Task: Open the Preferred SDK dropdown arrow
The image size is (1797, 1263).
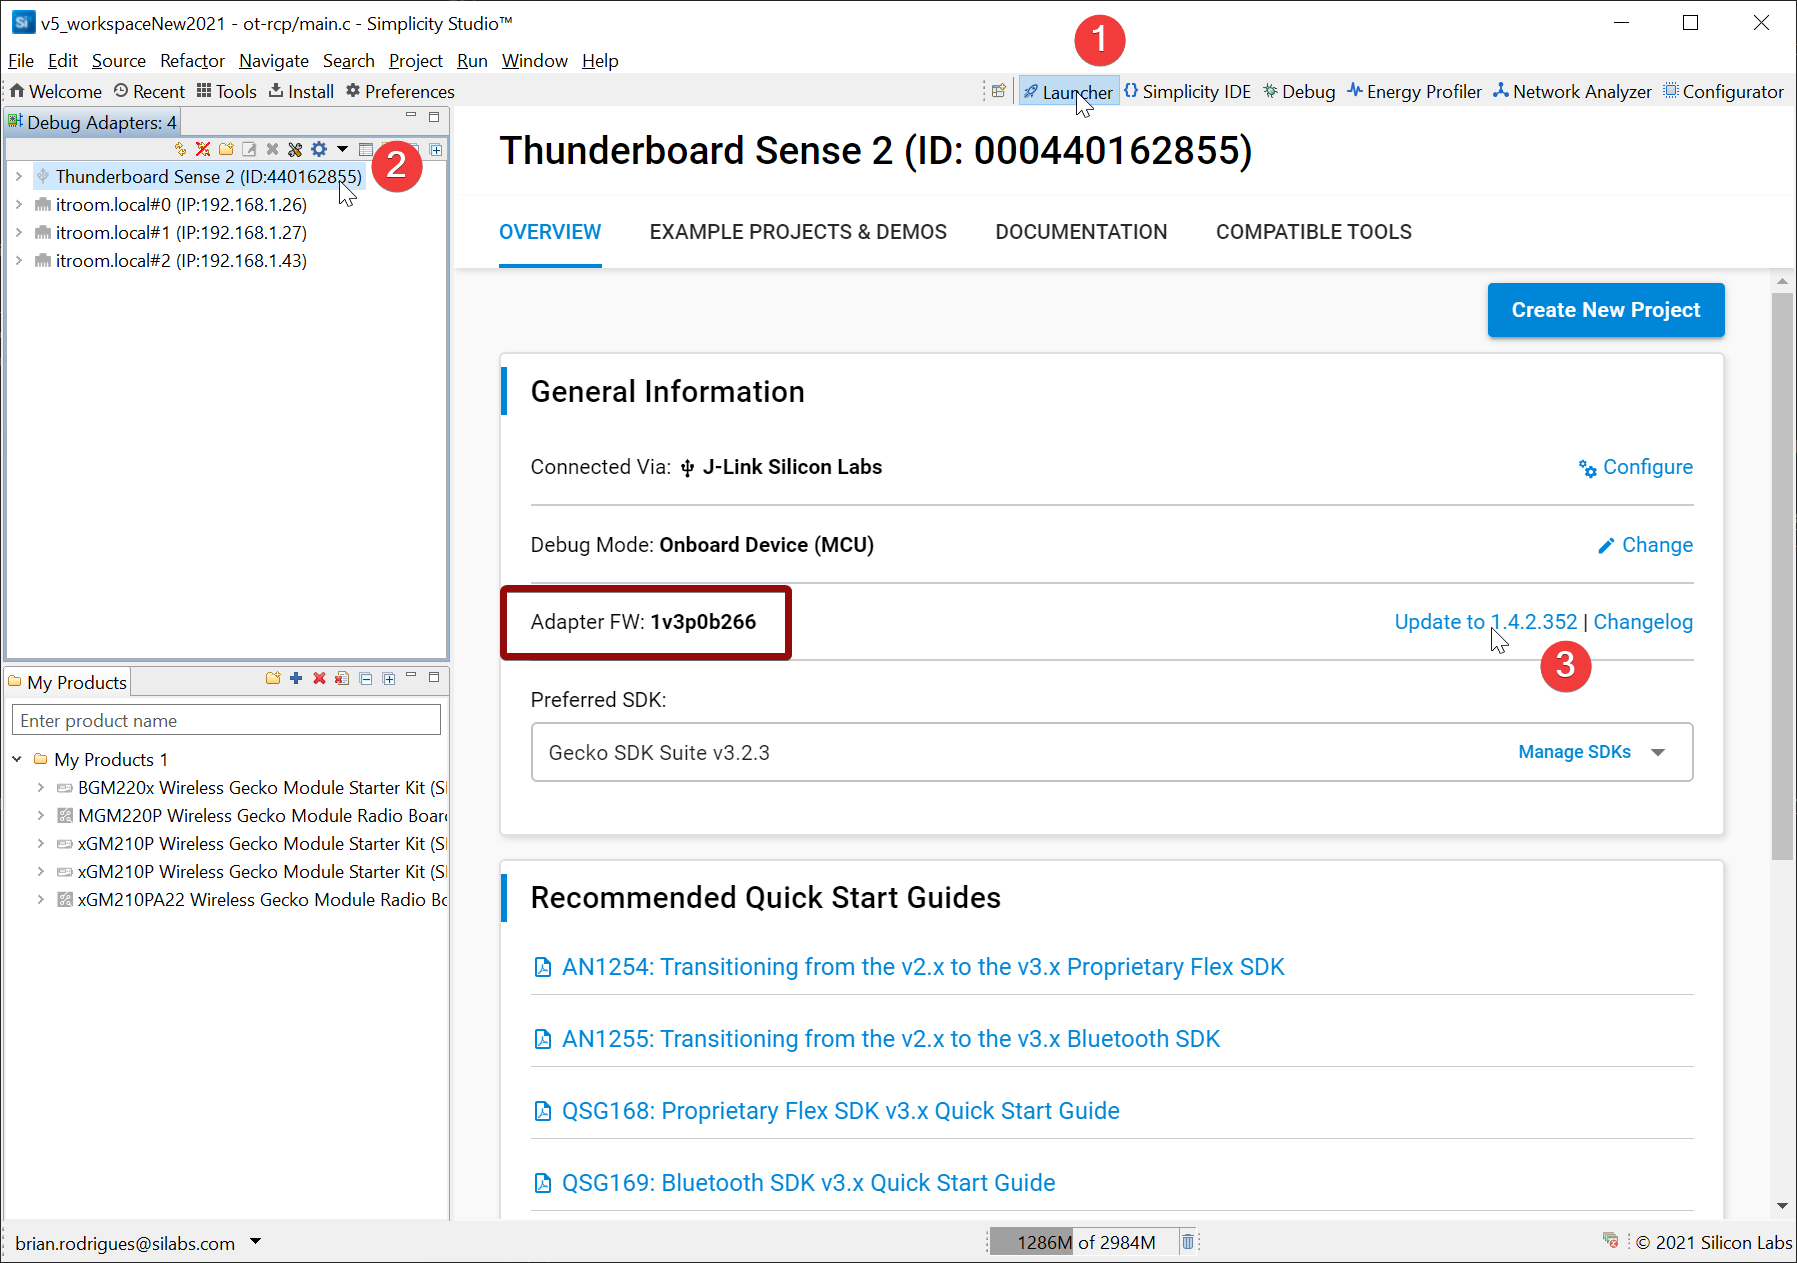Action: tap(1658, 752)
